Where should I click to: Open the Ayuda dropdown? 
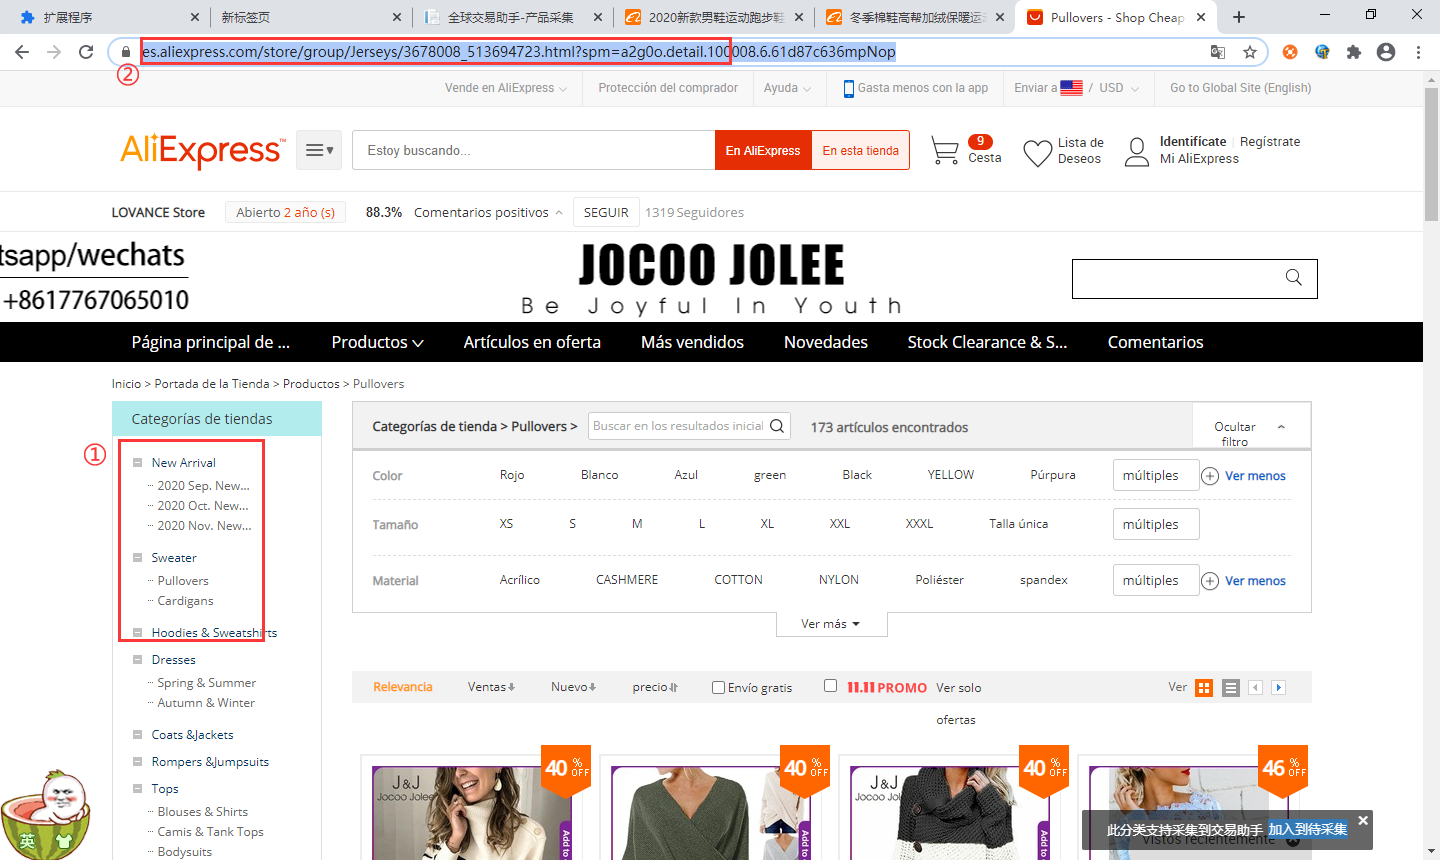point(787,88)
